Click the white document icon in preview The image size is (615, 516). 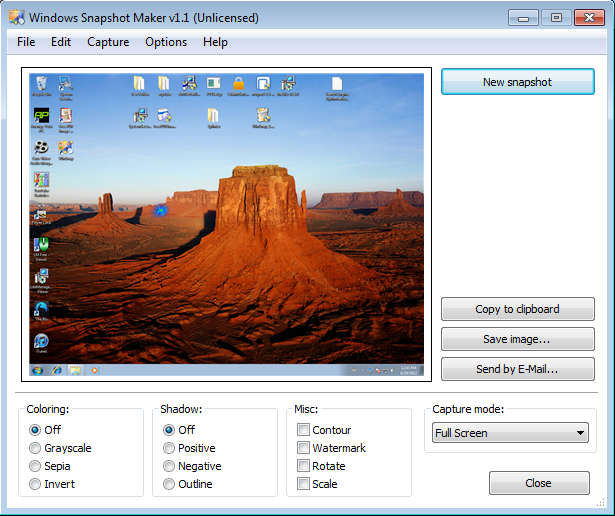point(337,84)
